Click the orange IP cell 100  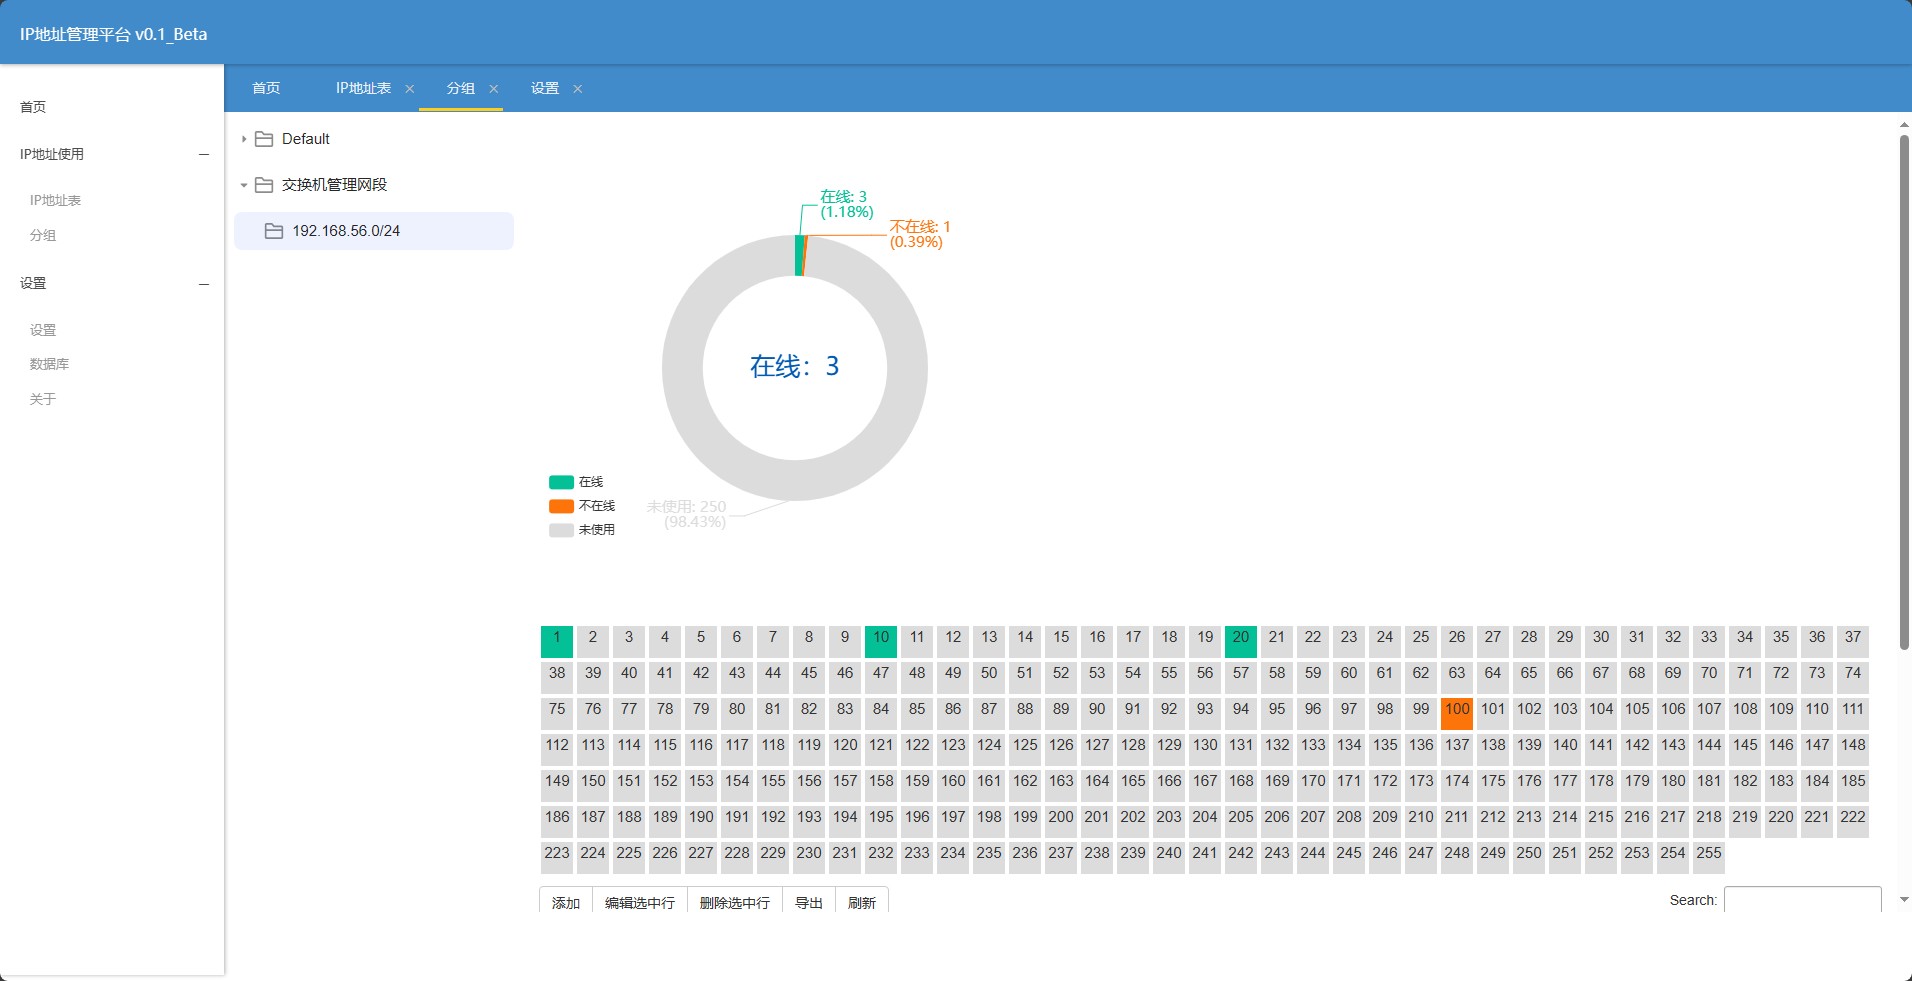[1457, 713]
